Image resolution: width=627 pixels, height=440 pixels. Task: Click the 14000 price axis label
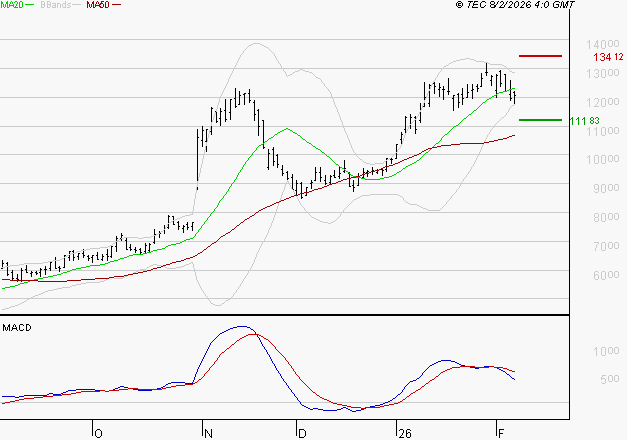603,44
